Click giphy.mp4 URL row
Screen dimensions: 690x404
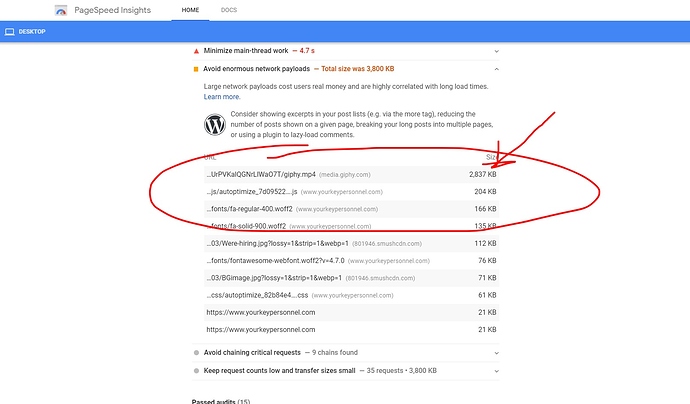tap(352, 174)
